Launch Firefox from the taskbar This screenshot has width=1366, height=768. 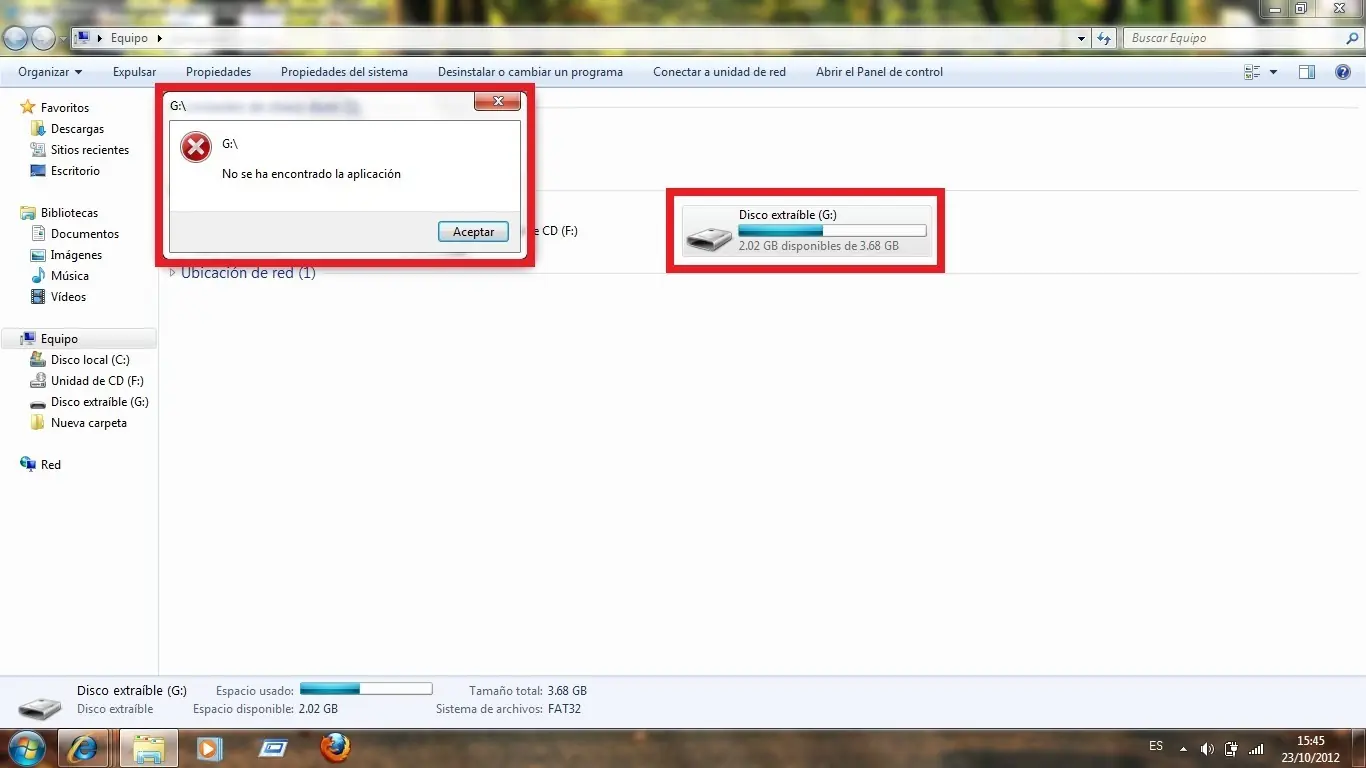click(335, 748)
